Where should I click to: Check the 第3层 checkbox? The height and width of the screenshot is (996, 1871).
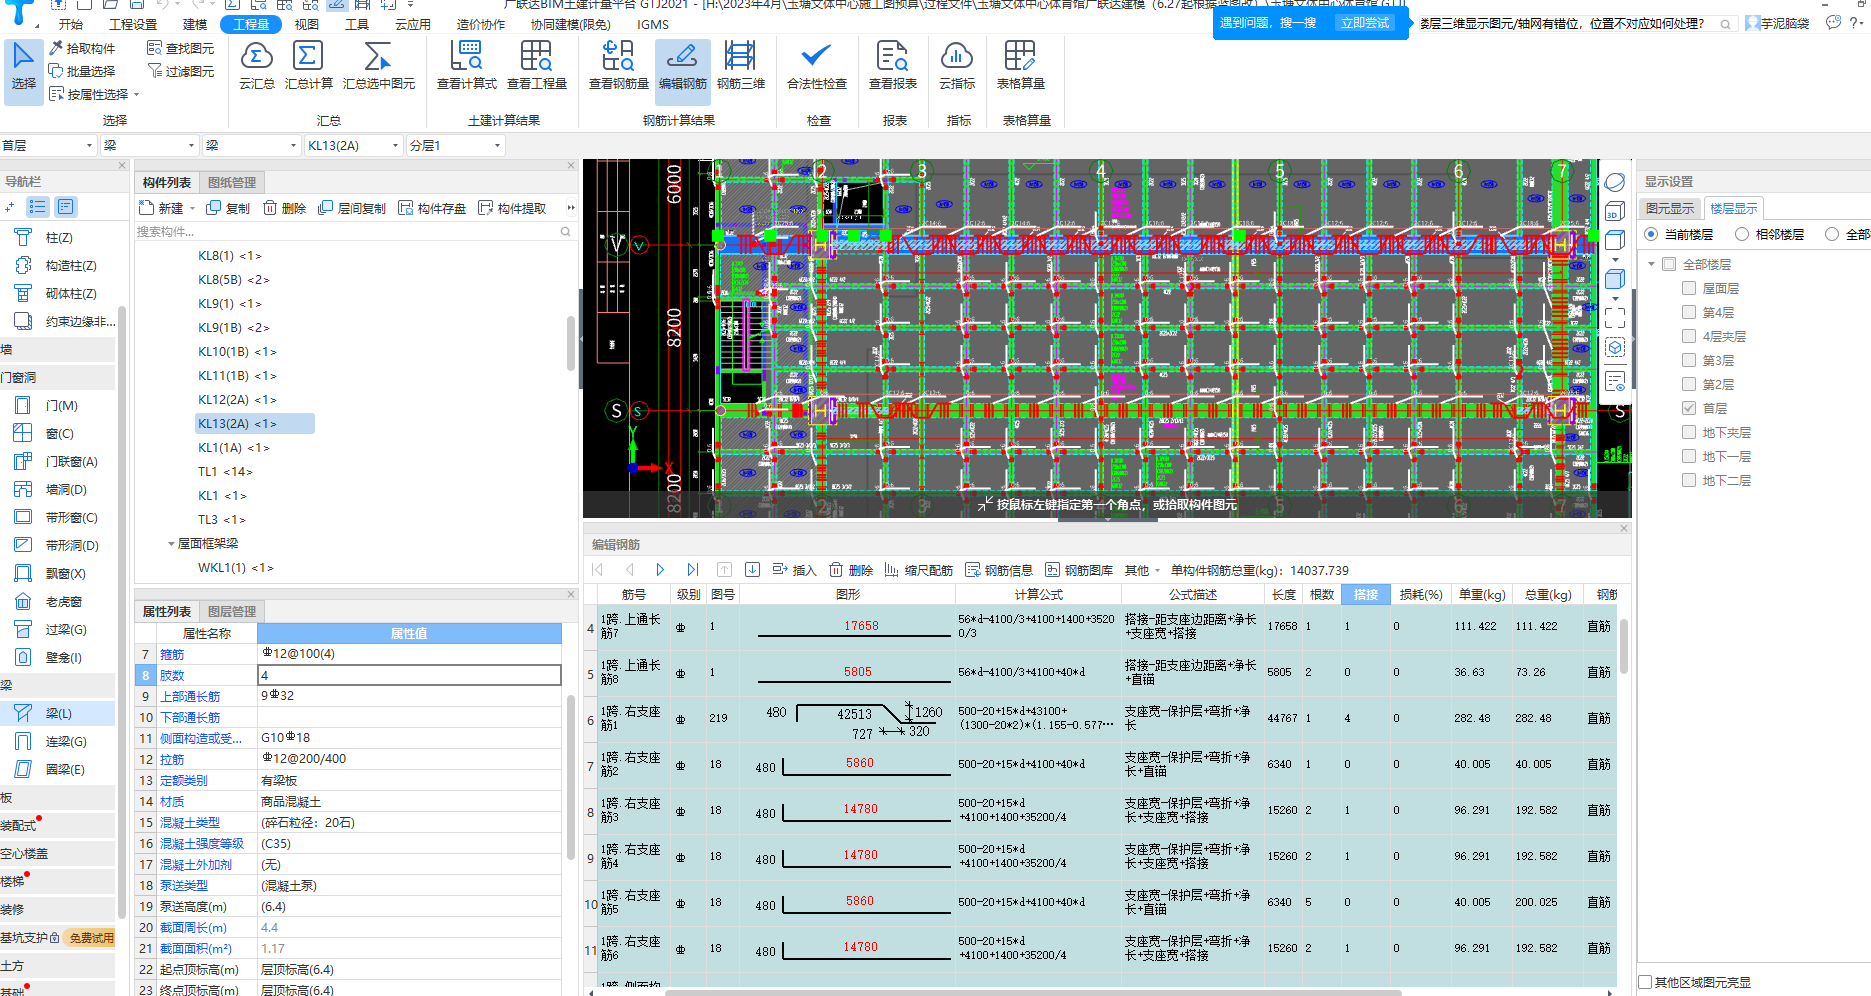tap(1689, 360)
